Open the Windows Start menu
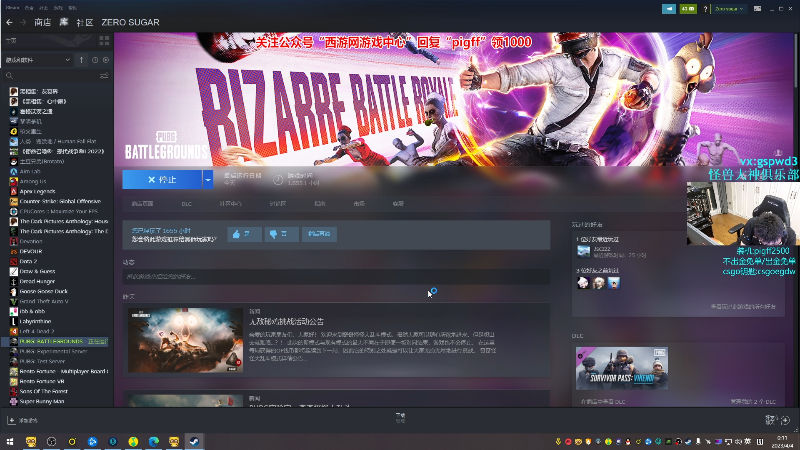 [x=10, y=441]
